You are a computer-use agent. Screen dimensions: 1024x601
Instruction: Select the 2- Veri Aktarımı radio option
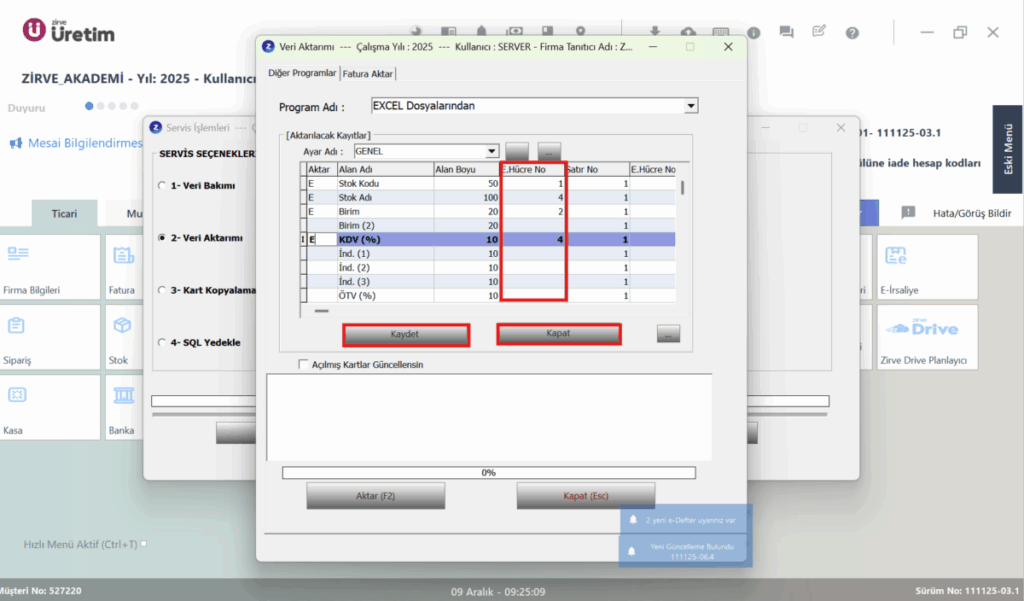click(162, 238)
